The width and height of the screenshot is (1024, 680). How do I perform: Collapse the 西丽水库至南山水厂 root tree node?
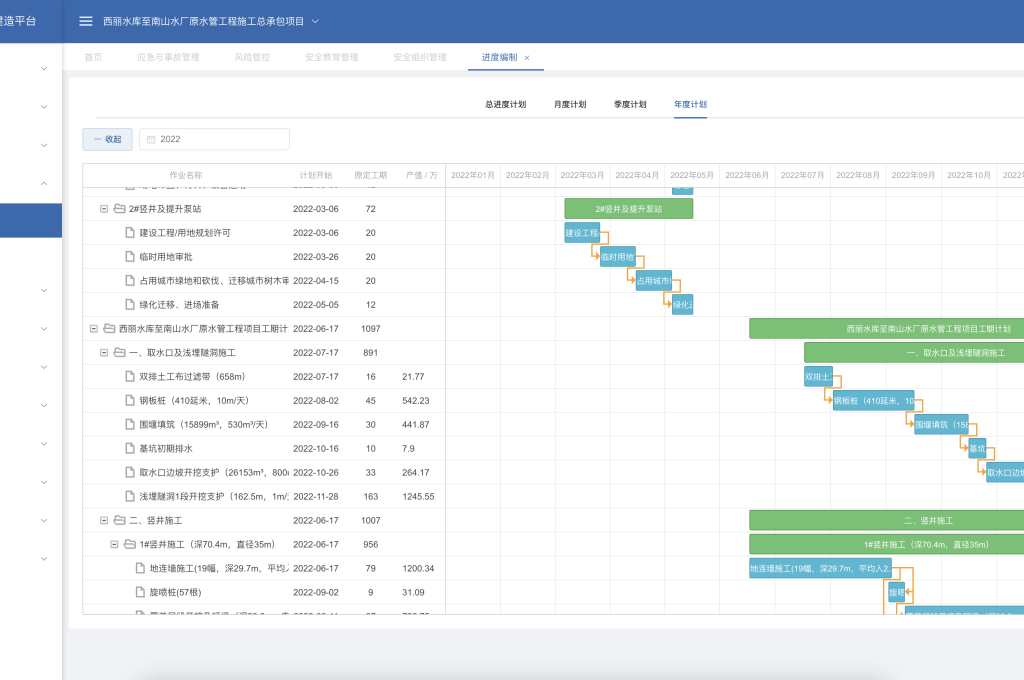coord(94,329)
